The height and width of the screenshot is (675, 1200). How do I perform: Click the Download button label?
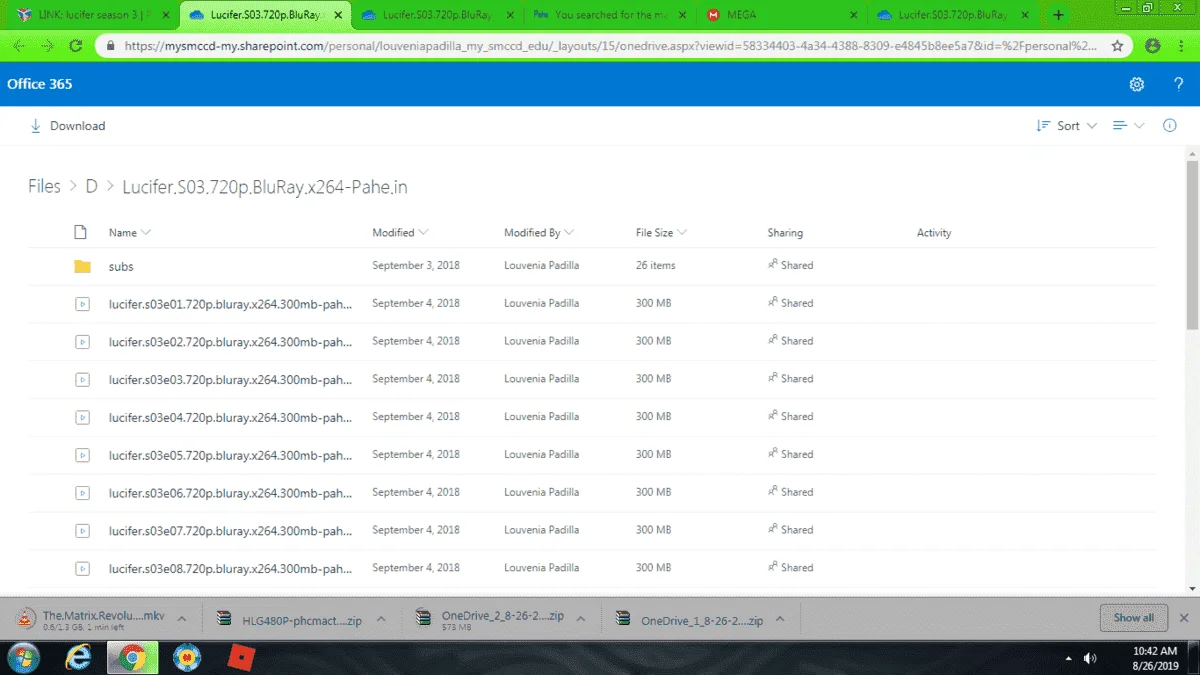tap(77, 126)
